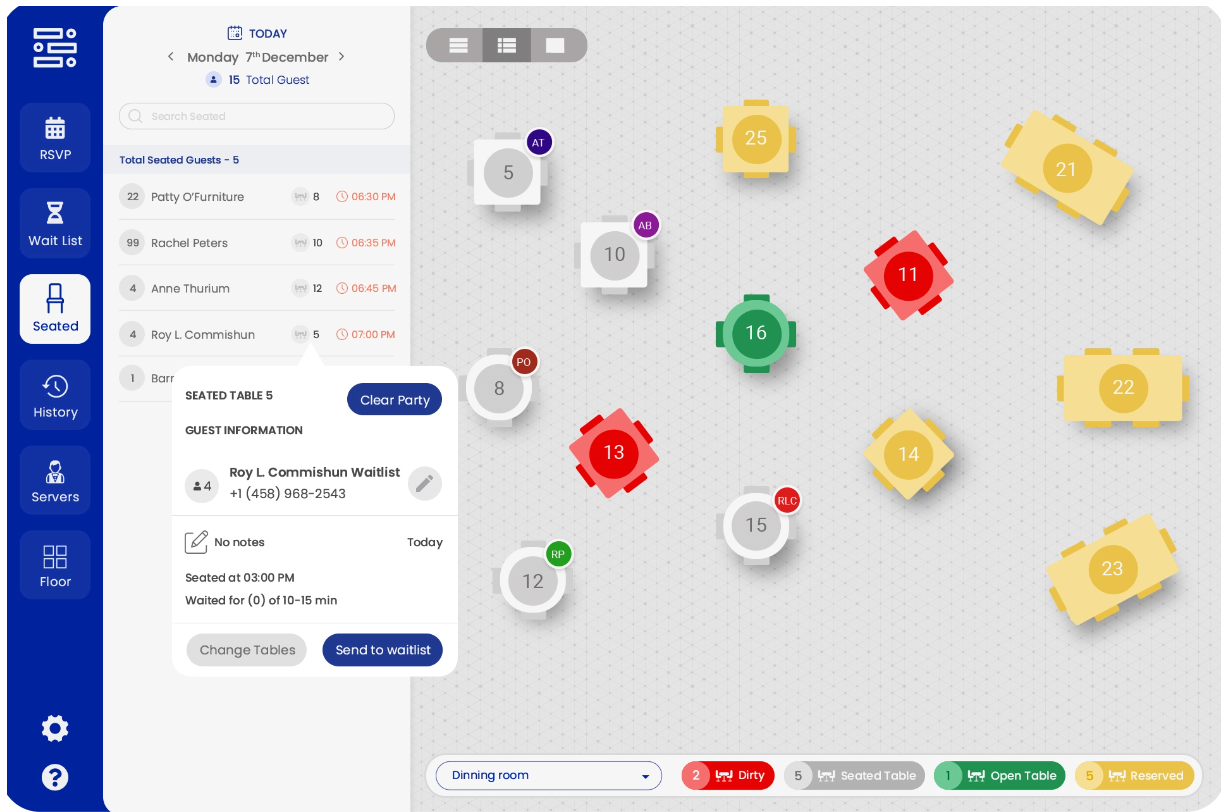1227x812 pixels.
Task: Open the Servers section
Action: click(x=55, y=480)
